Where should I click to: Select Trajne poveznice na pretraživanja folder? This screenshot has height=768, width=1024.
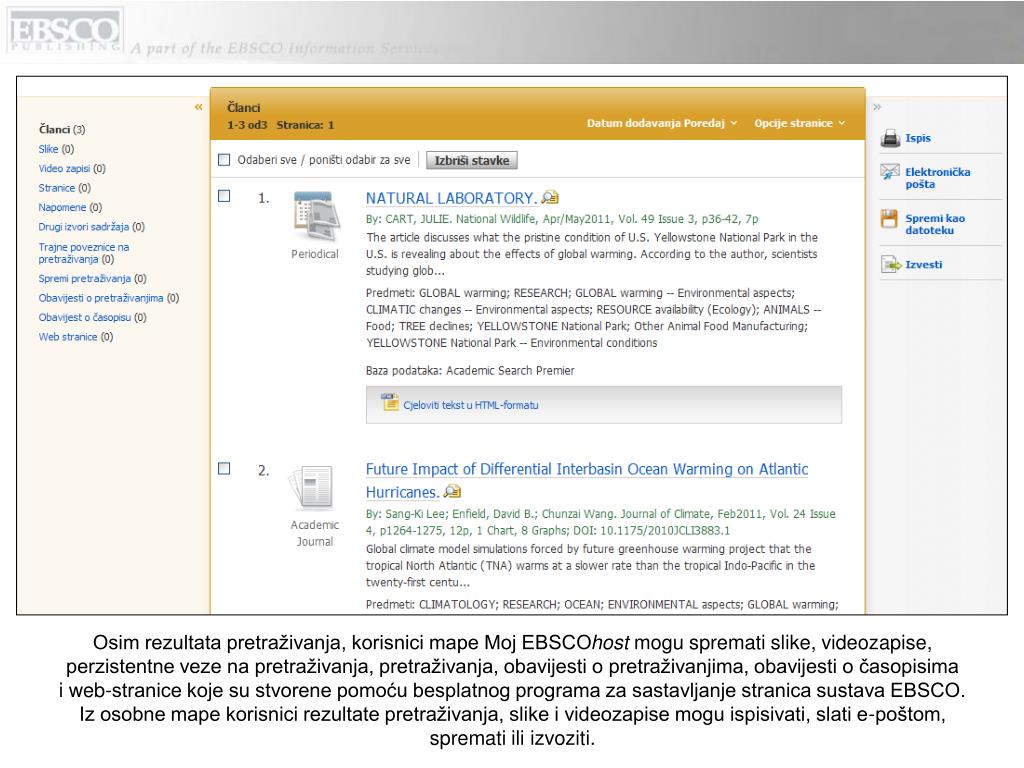tap(84, 253)
